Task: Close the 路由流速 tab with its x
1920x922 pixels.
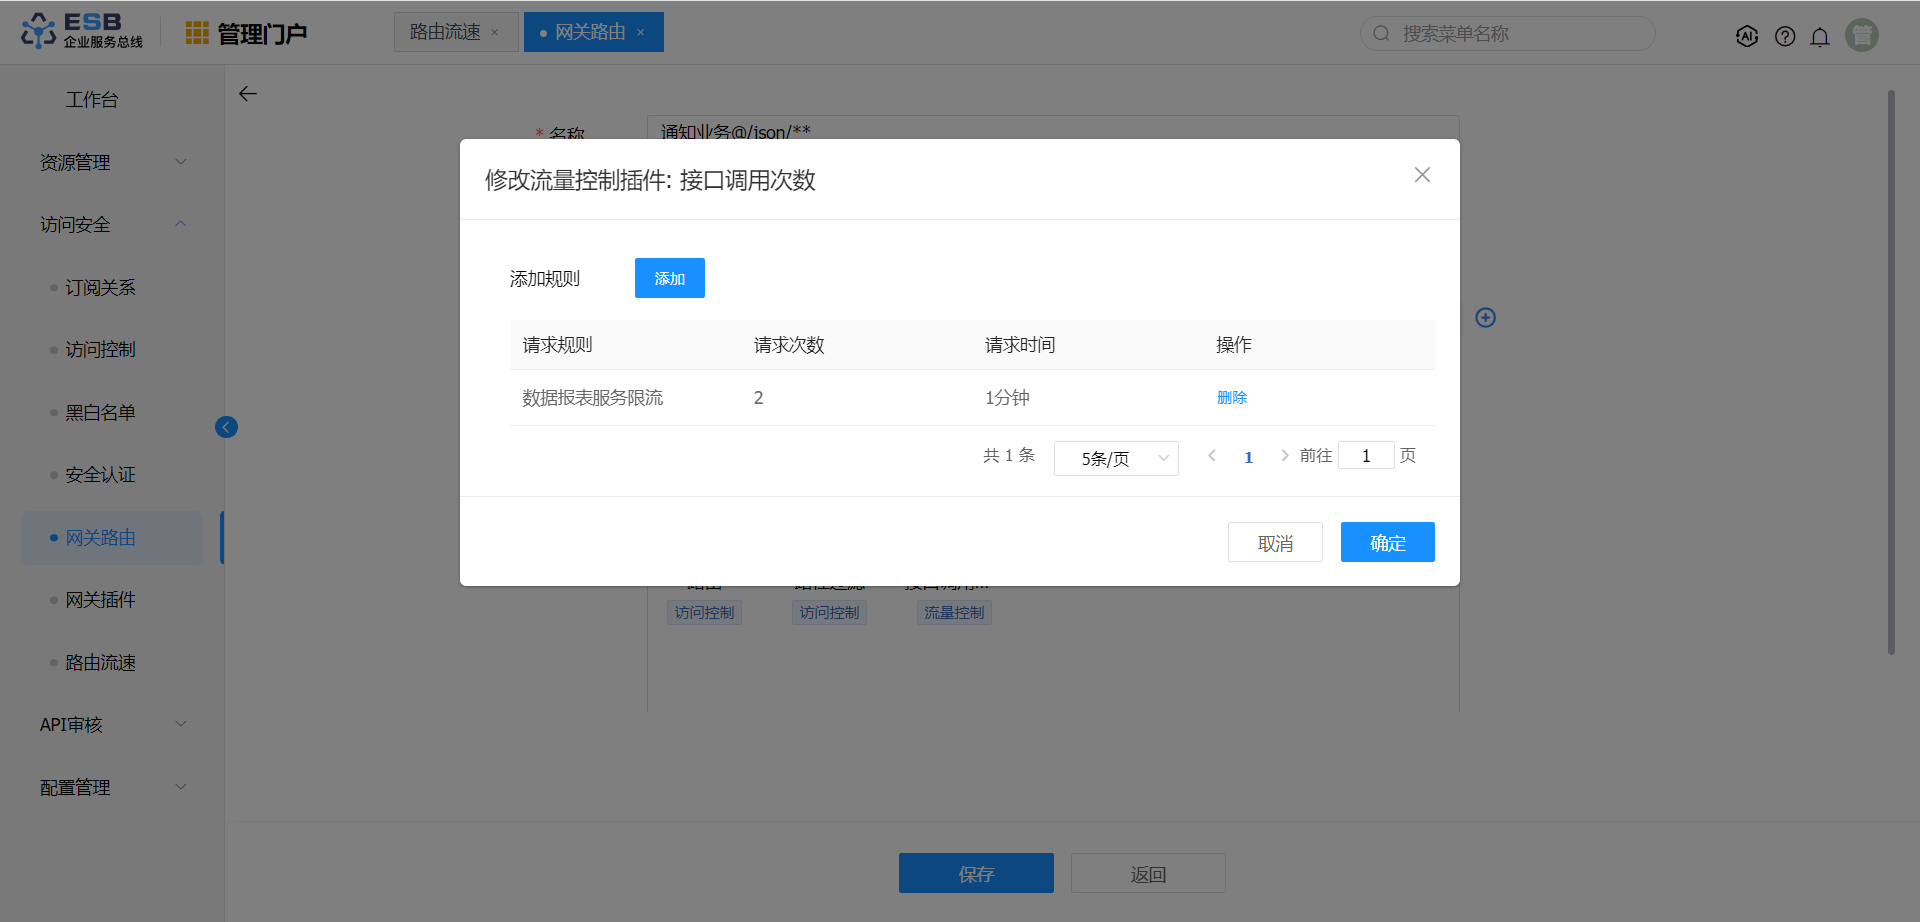Action: (x=495, y=33)
